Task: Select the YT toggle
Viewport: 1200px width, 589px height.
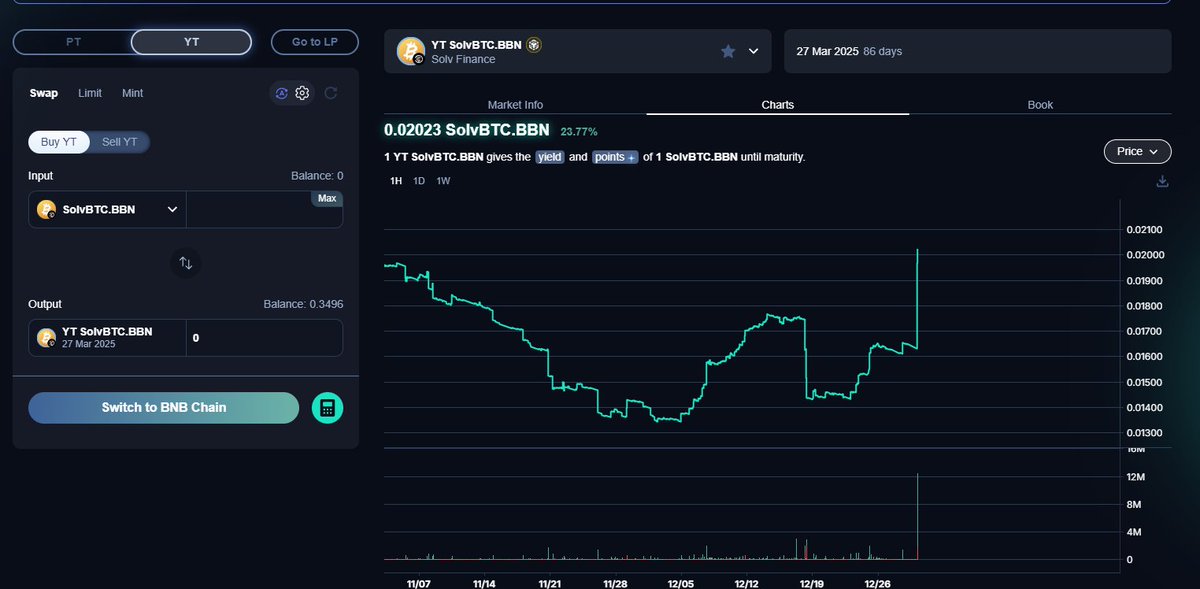Action: 191,42
